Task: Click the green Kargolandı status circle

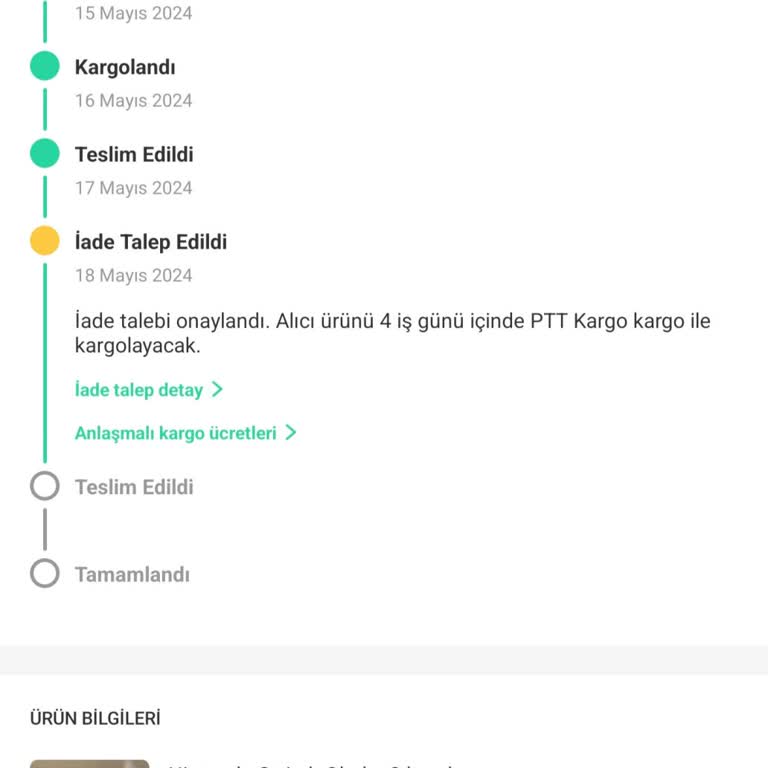Action: pyautogui.click(x=45, y=67)
